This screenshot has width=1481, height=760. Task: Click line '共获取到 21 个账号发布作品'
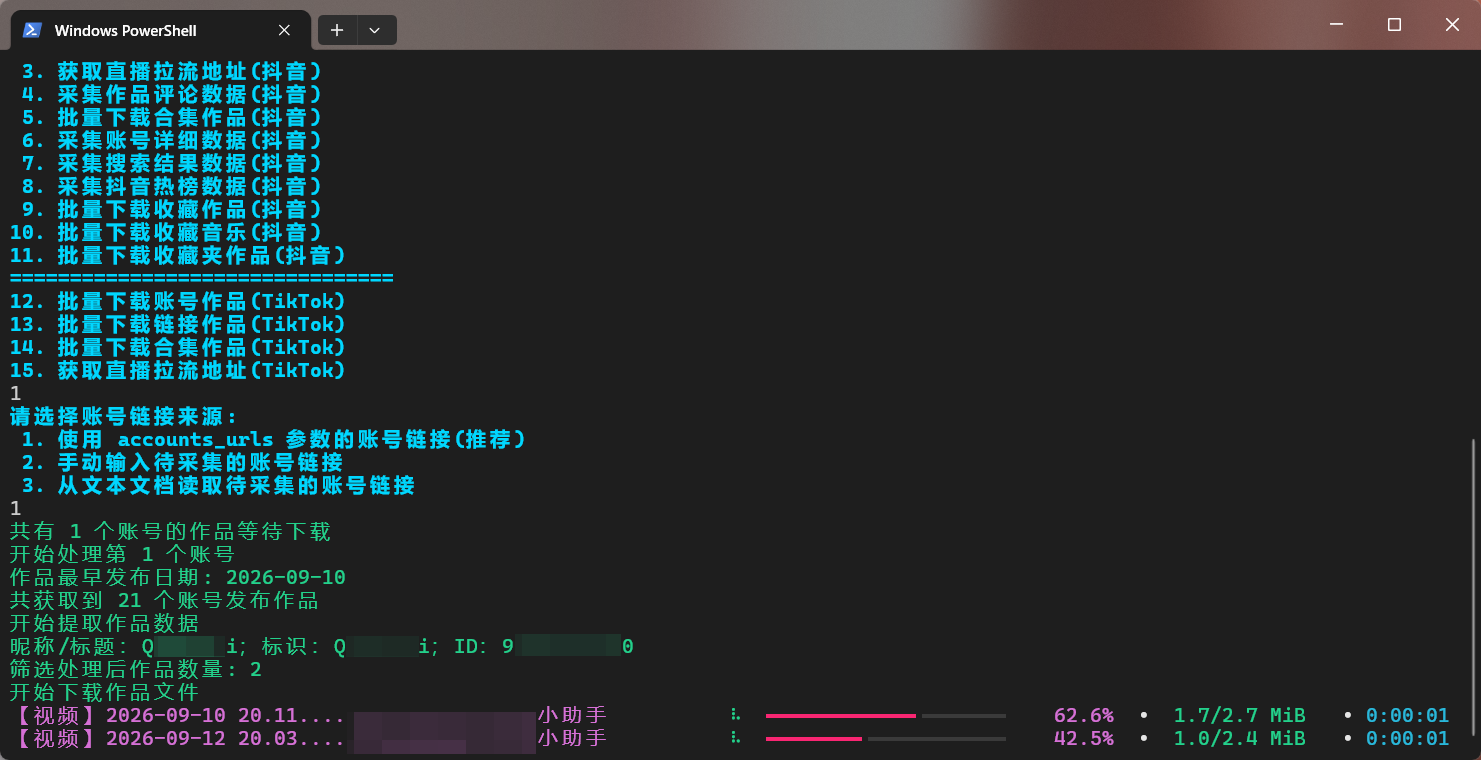tap(164, 600)
